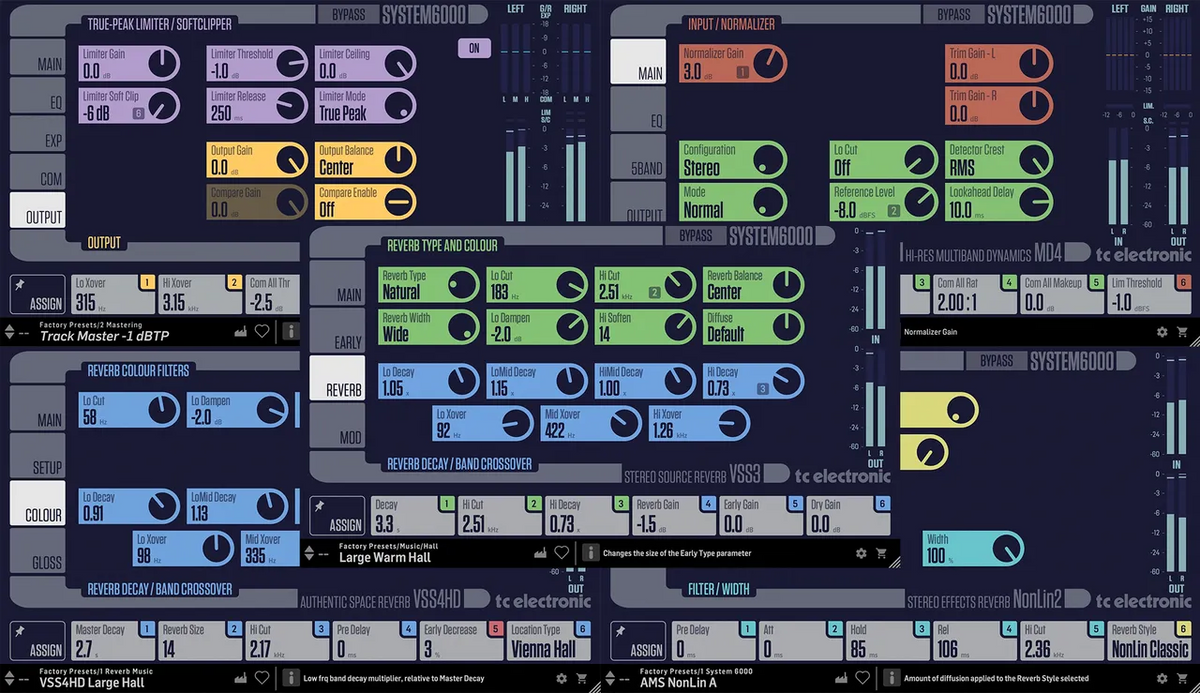Open the settings gear on the NonLin2 preset bar
Image resolution: width=1200 pixels, height=693 pixels.
pyautogui.click(x=1161, y=677)
